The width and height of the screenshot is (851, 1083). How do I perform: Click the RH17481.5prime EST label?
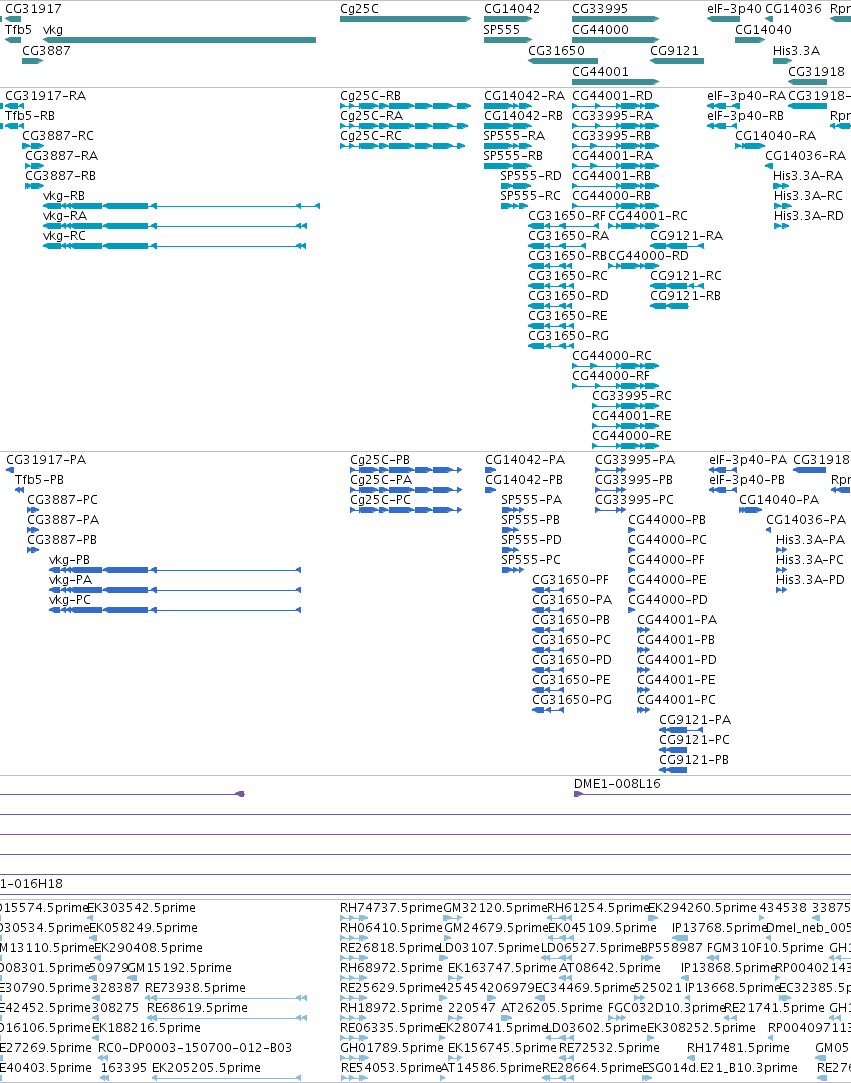pyautogui.click(x=738, y=1048)
